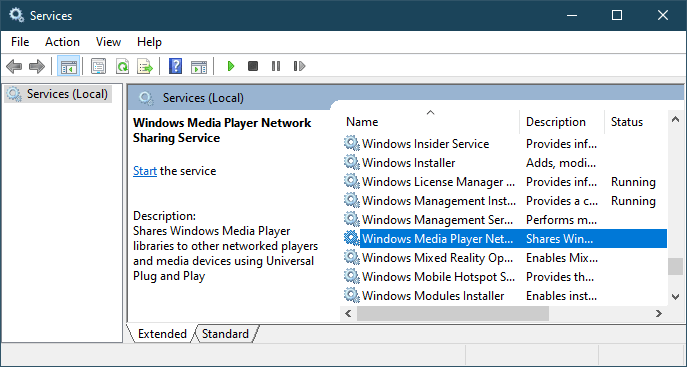
Task: Select Windows Mobile Hotspot S... service name
Action: tap(438, 277)
